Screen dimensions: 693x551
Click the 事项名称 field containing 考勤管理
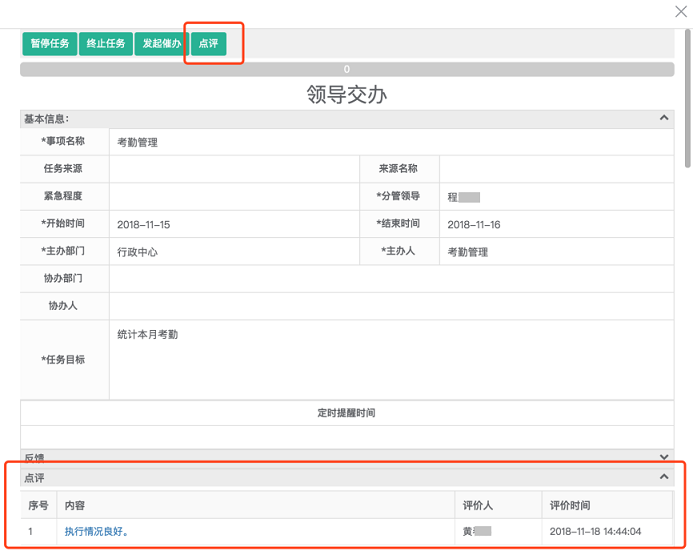[x=390, y=142]
